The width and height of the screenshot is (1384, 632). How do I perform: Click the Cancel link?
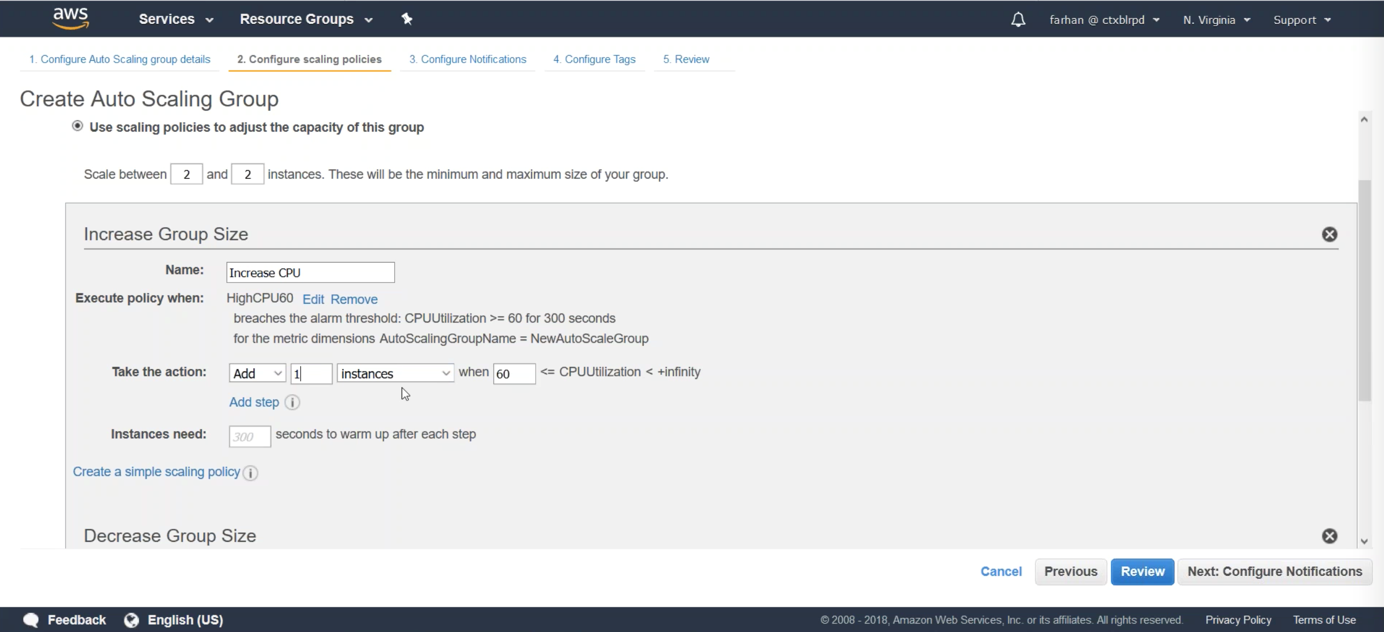point(1001,571)
